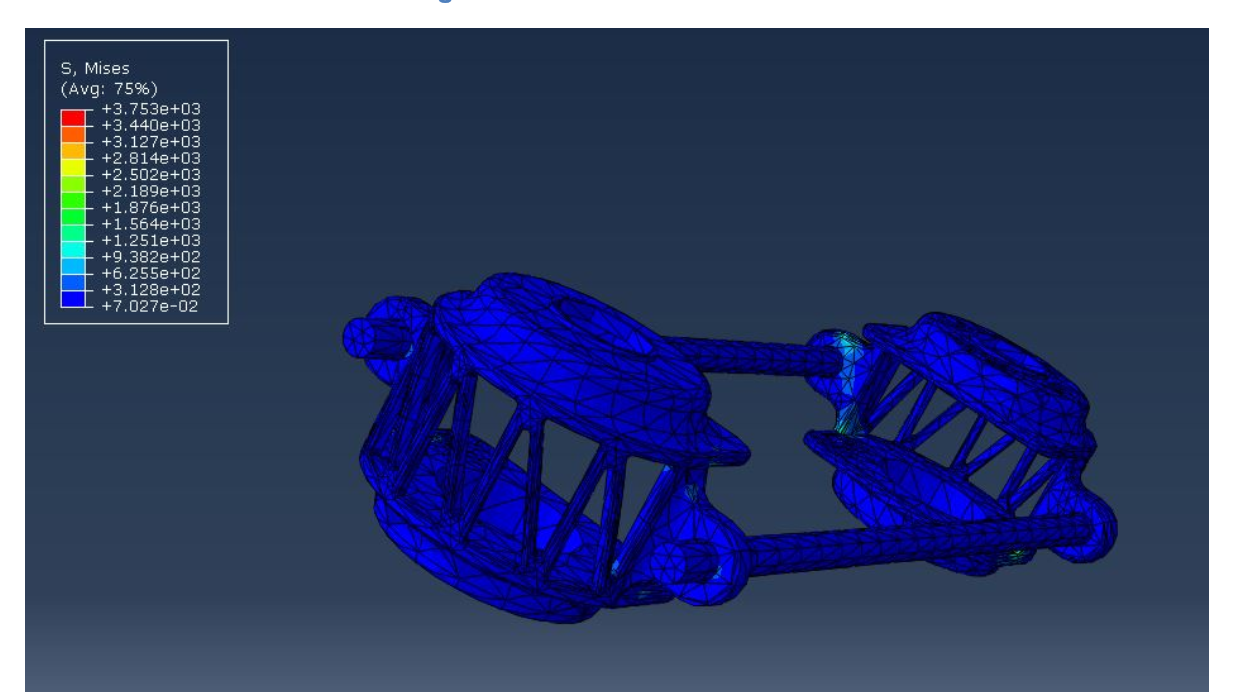Click the minimum value +7.027e-02 label
Screen dimensions: 1239x696
click(151, 306)
